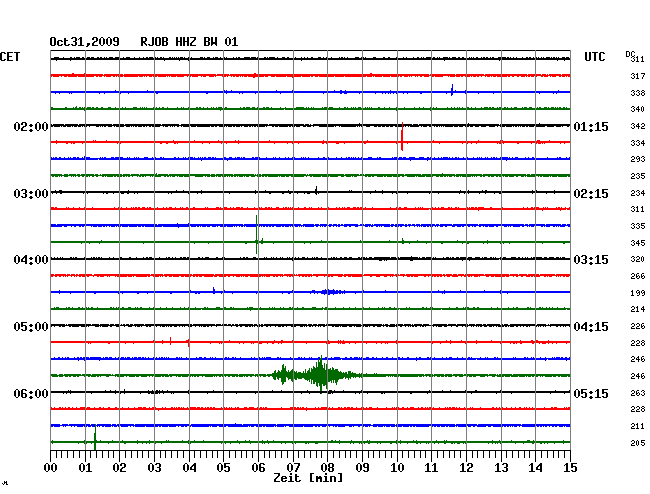Click the DC value 199
The image size is (650, 494).
coord(638,293)
